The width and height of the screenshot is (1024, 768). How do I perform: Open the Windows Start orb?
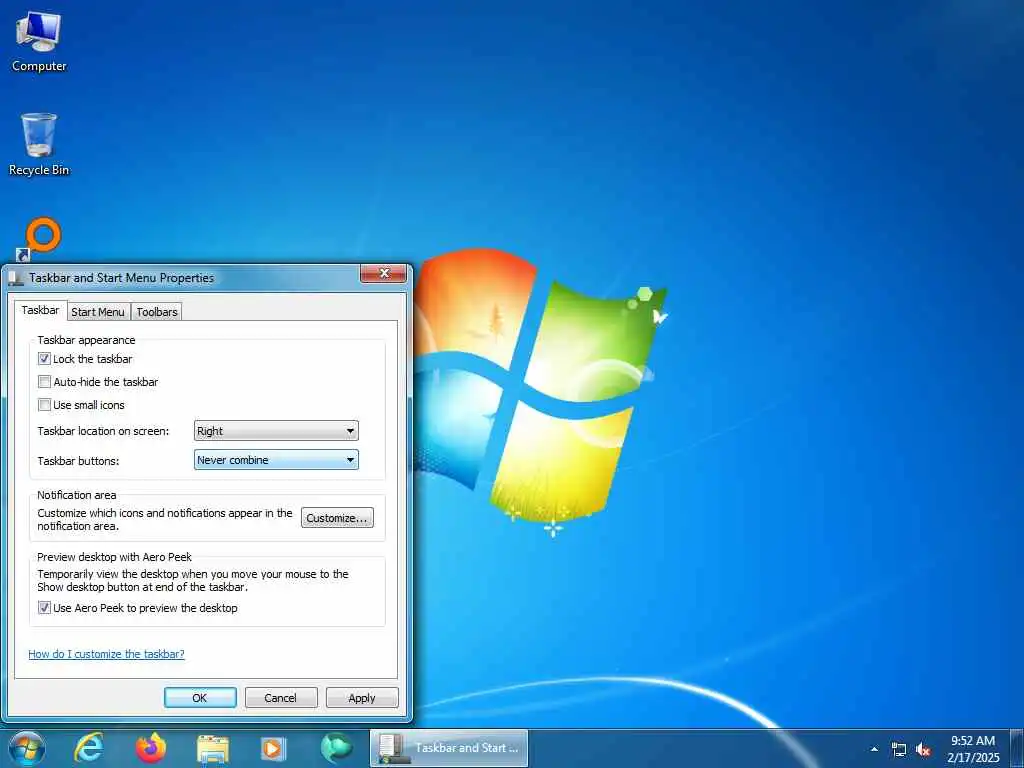[27, 748]
